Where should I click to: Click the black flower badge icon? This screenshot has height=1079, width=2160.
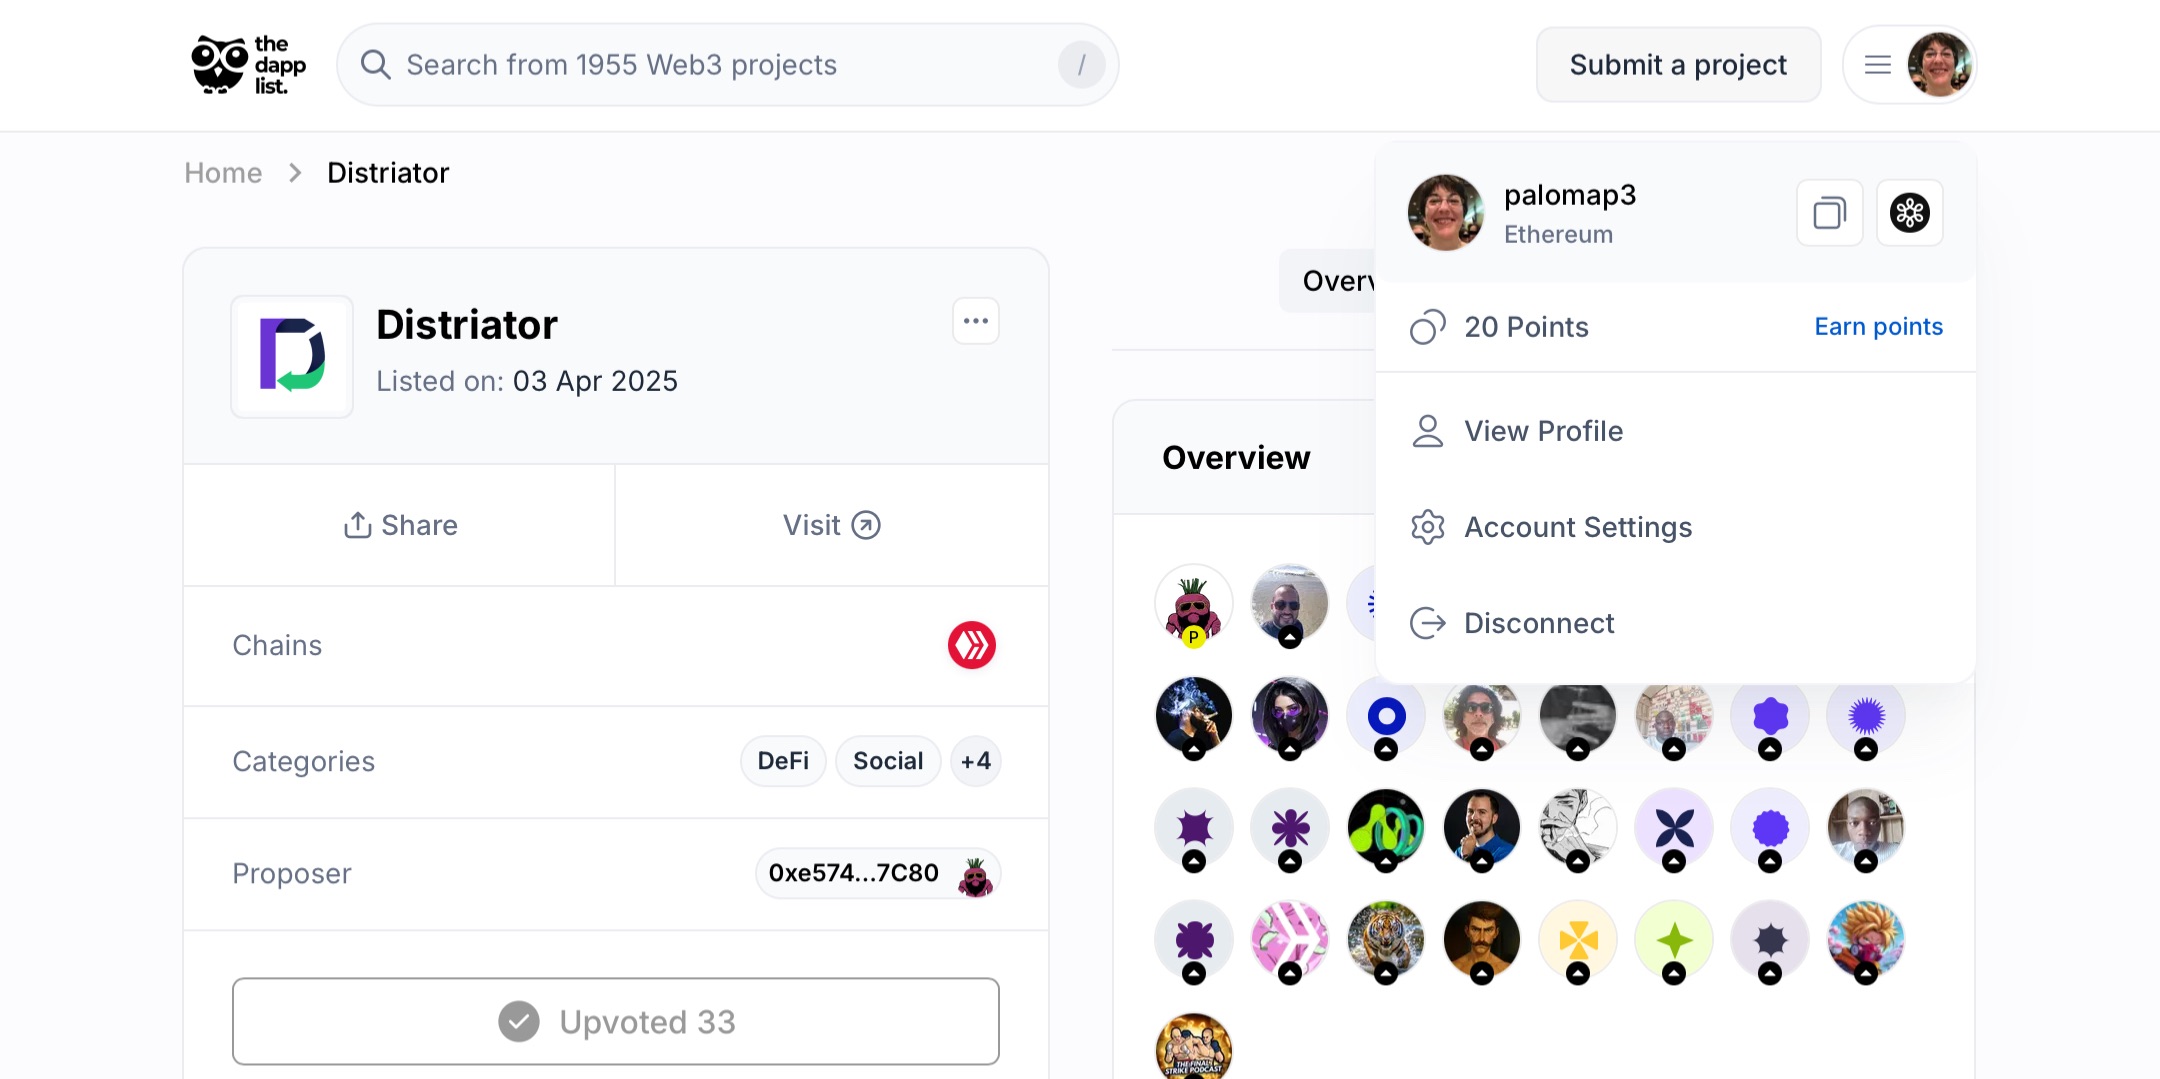(1909, 213)
